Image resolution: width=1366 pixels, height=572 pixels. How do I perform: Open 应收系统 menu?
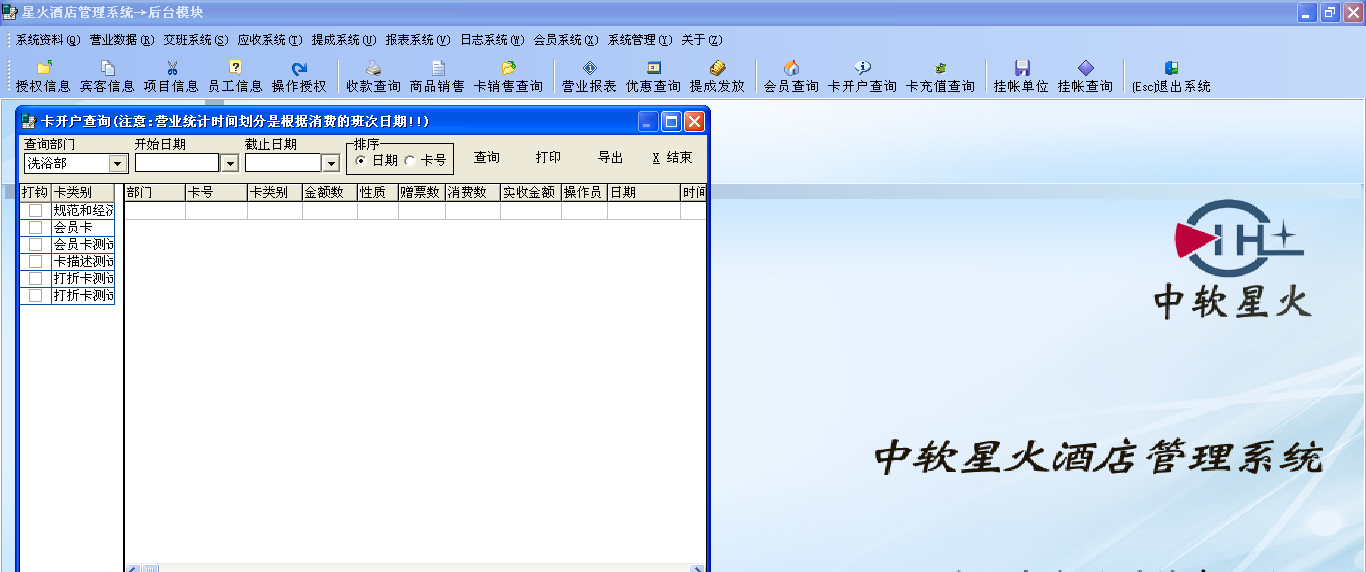(x=269, y=40)
